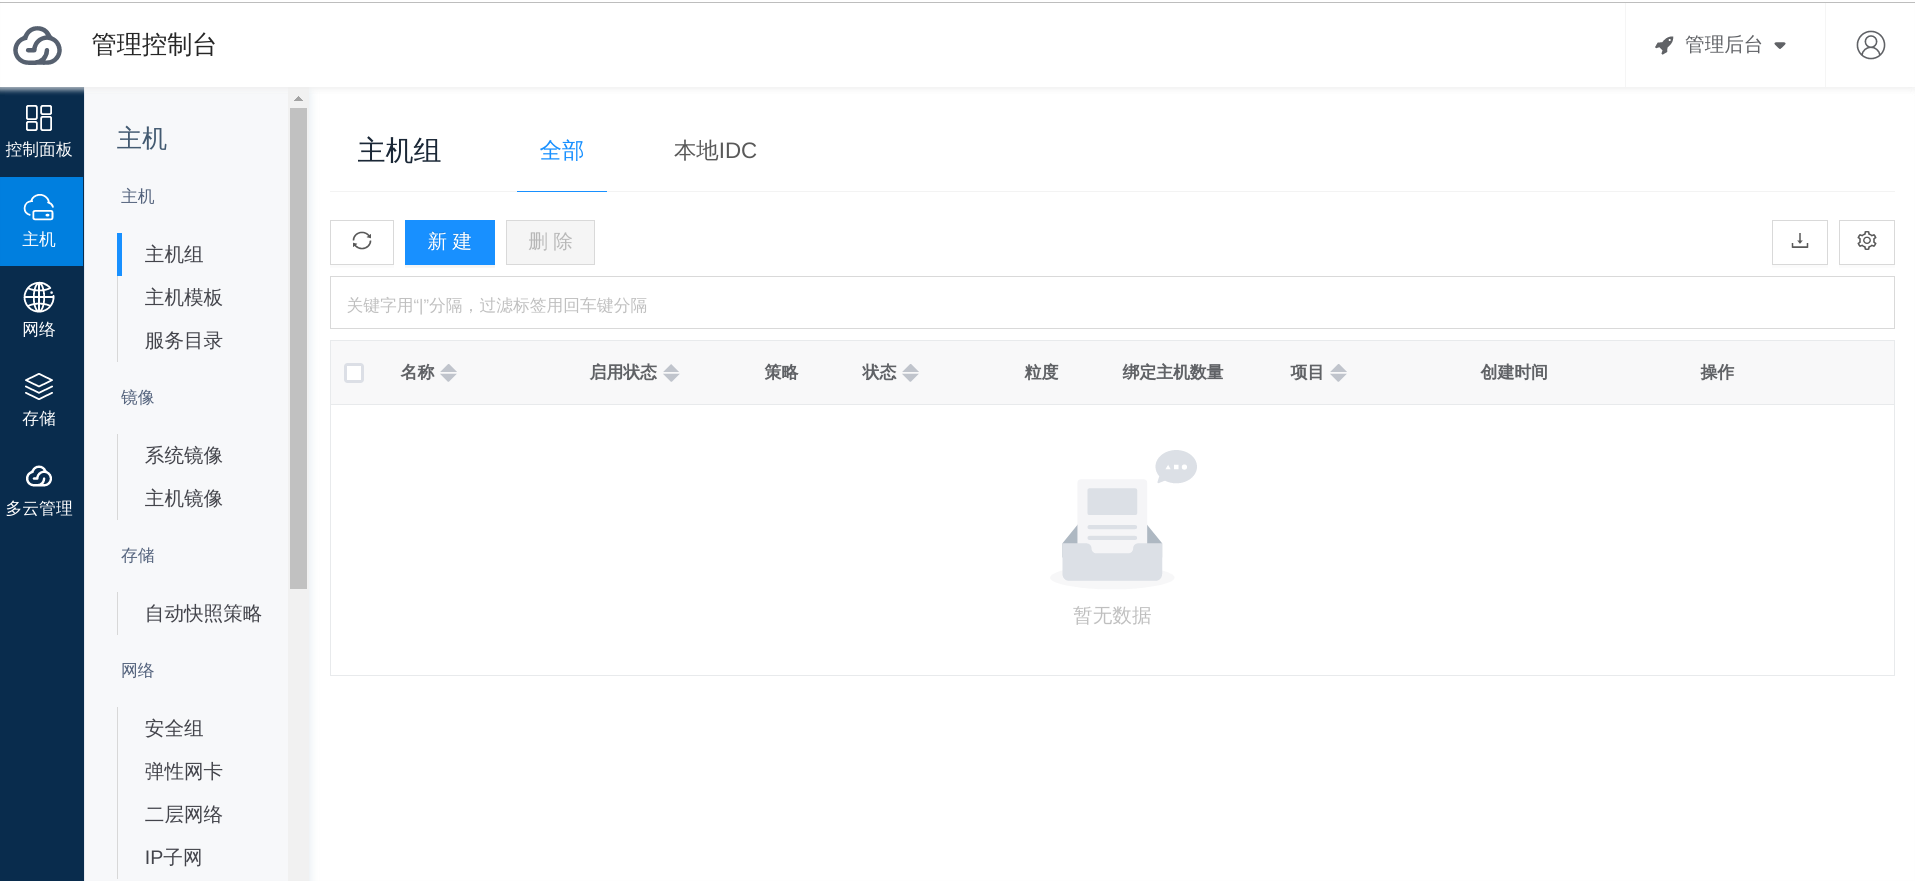Click the sidebar vertical scrollbar

(298, 350)
